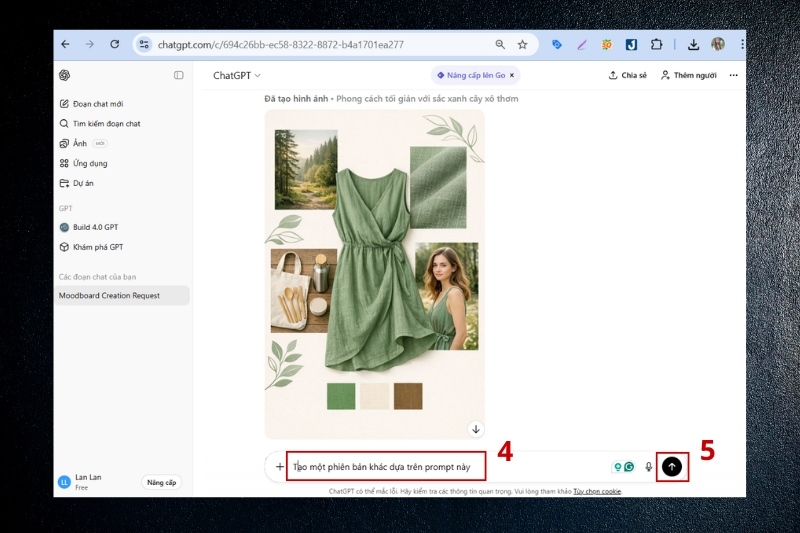
Task: Open 'Tìm kiếm đoạn chat' in the sidebar
Action: (105, 123)
